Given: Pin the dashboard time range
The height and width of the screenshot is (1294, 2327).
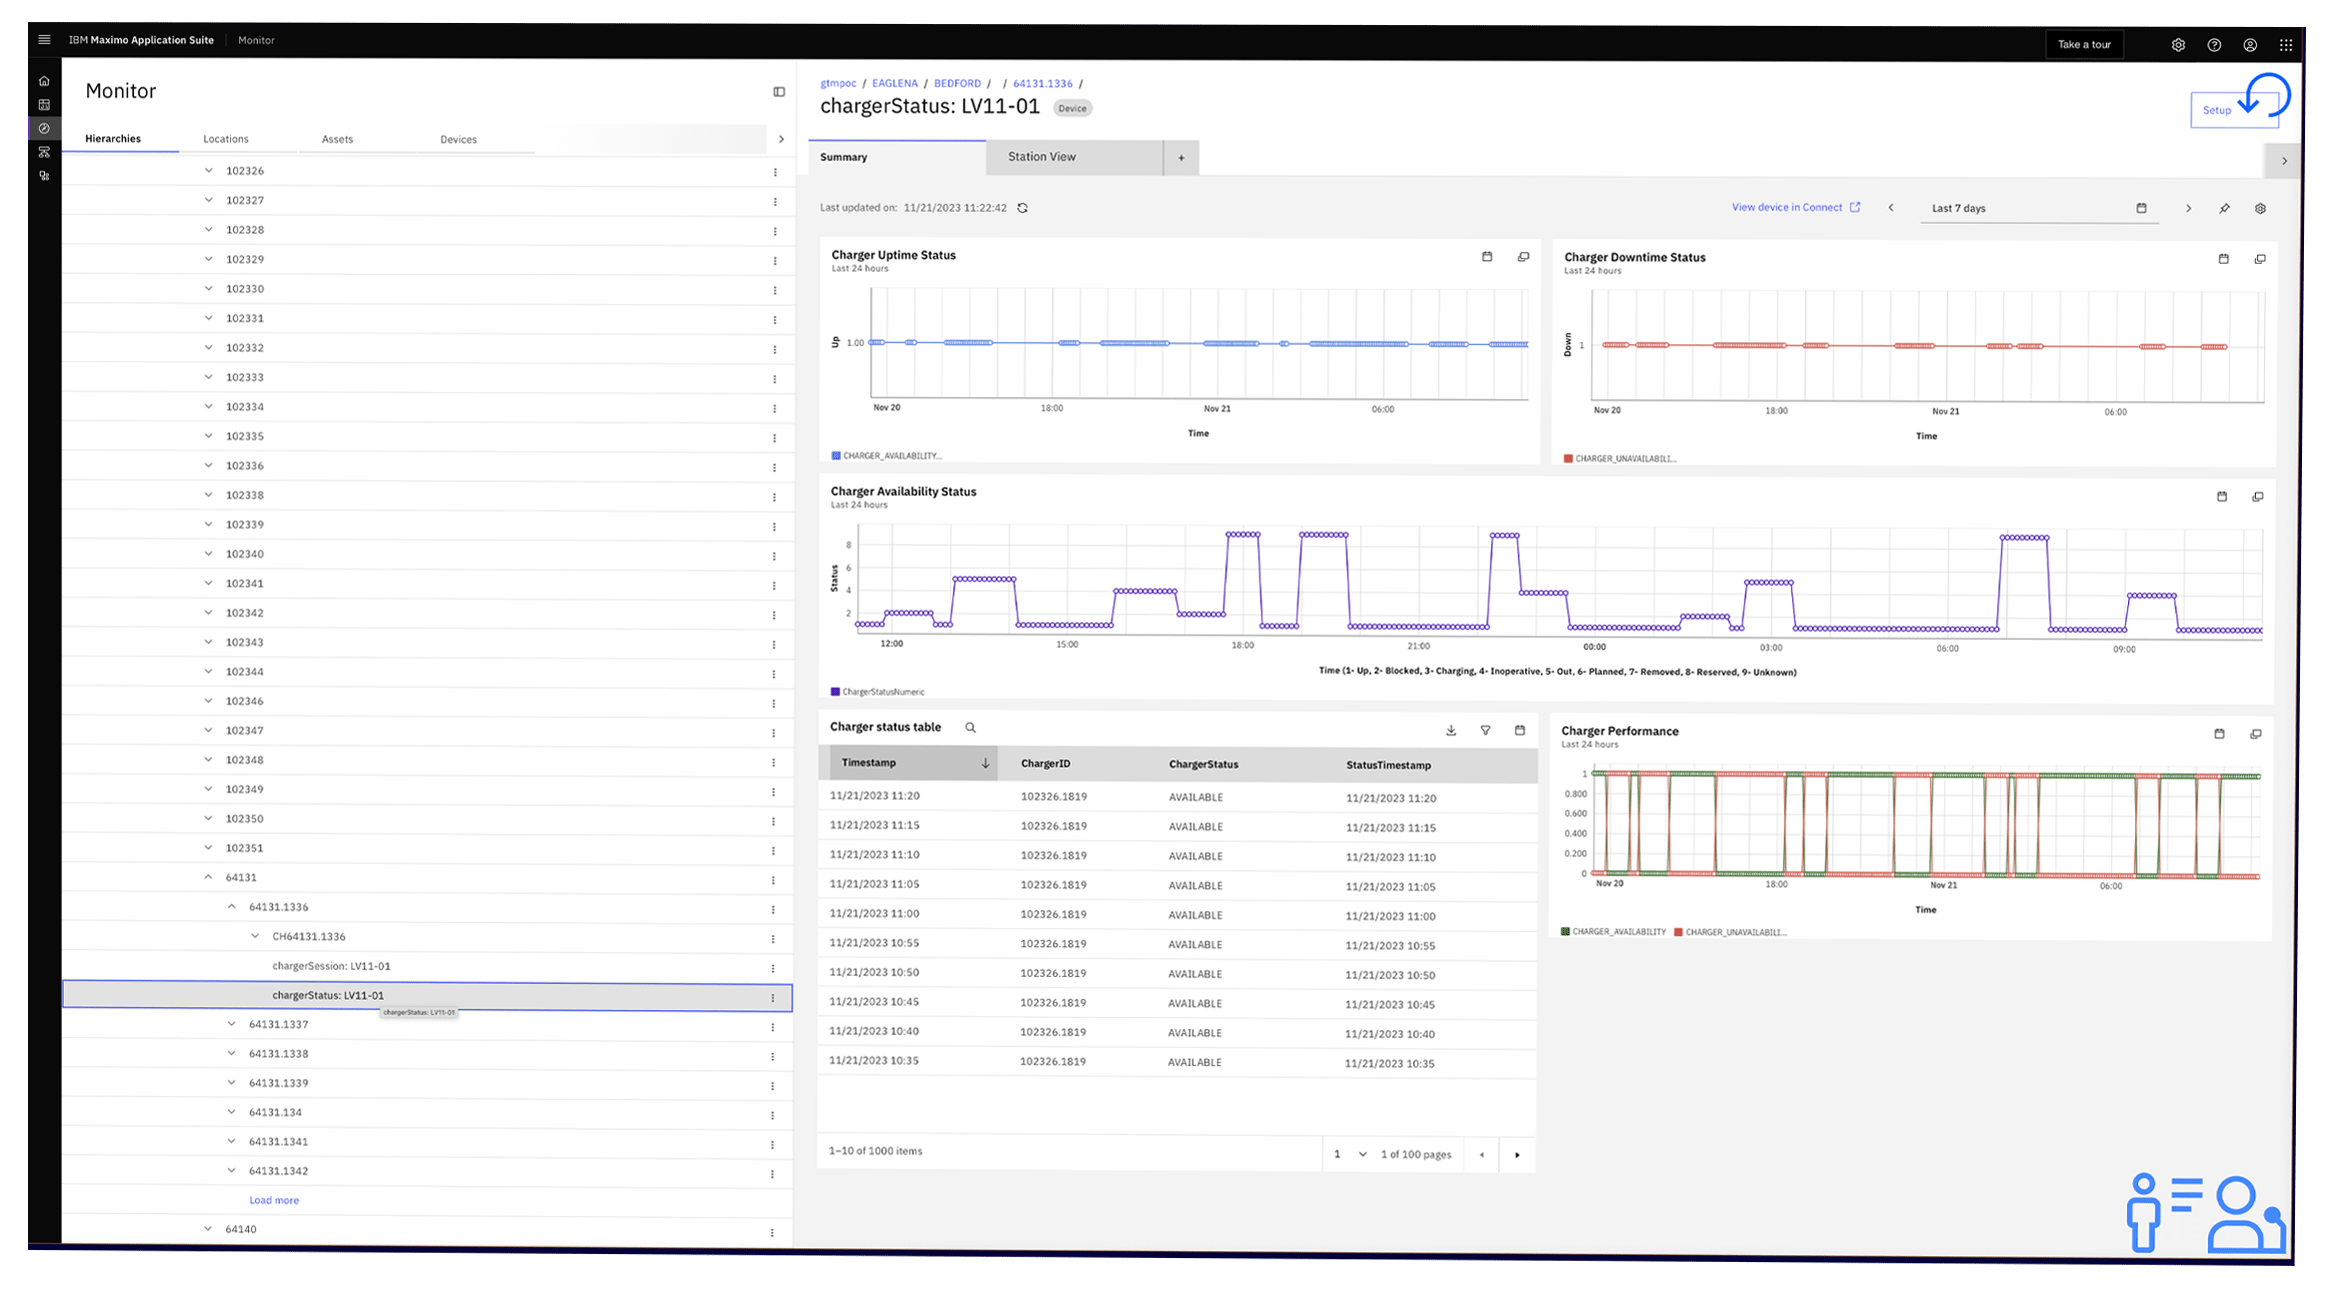Looking at the screenshot, I should (x=2224, y=209).
